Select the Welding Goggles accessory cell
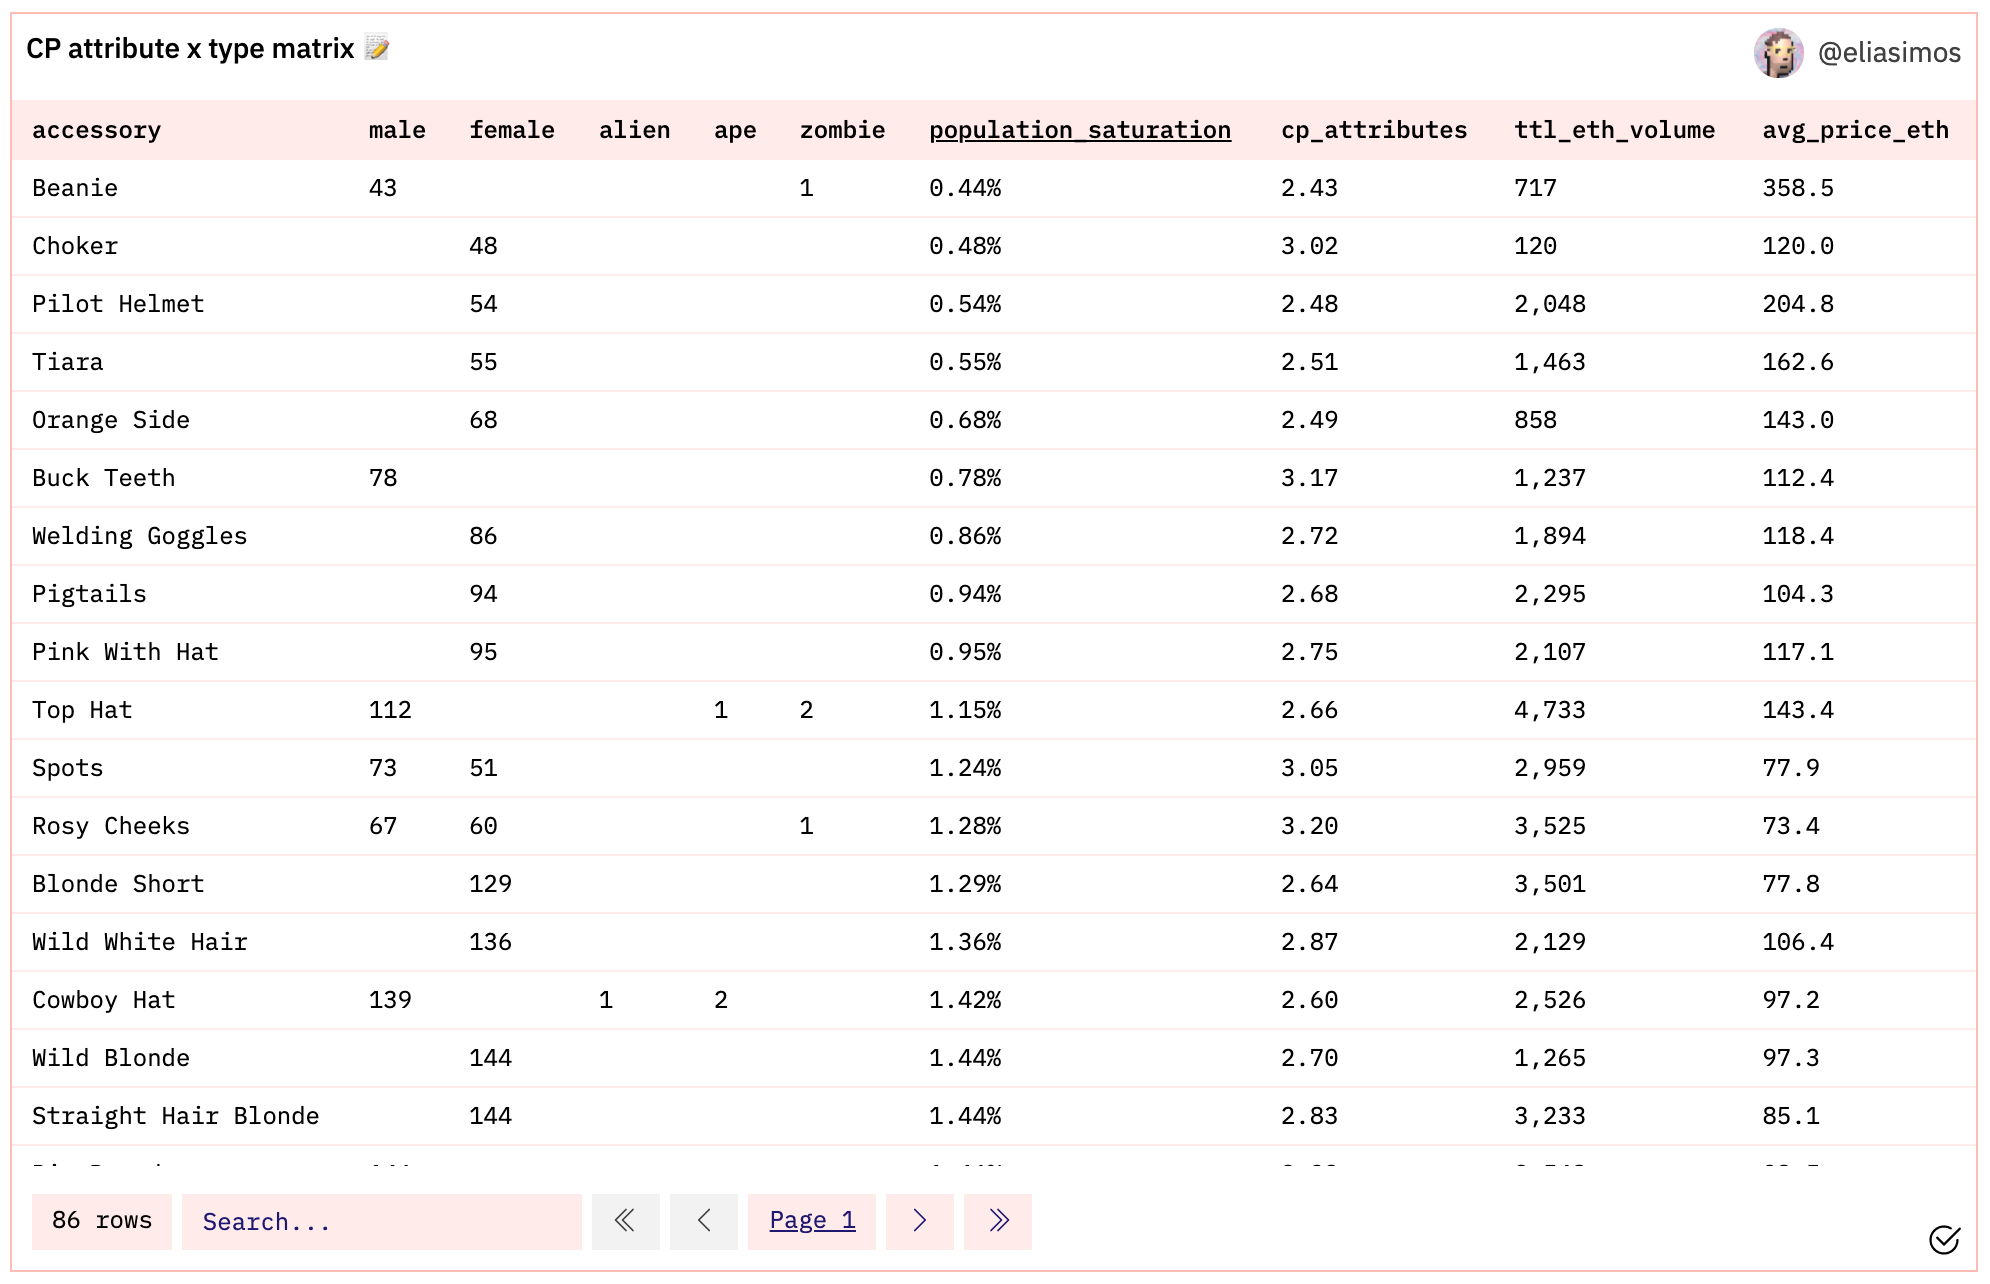The width and height of the screenshot is (1990, 1284). (139, 536)
